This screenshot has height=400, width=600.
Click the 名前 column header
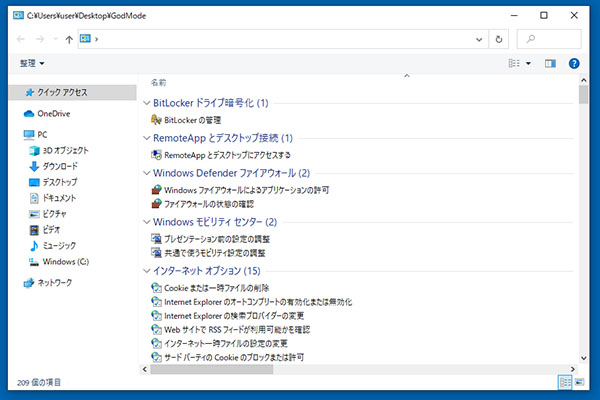click(x=158, y=82)
